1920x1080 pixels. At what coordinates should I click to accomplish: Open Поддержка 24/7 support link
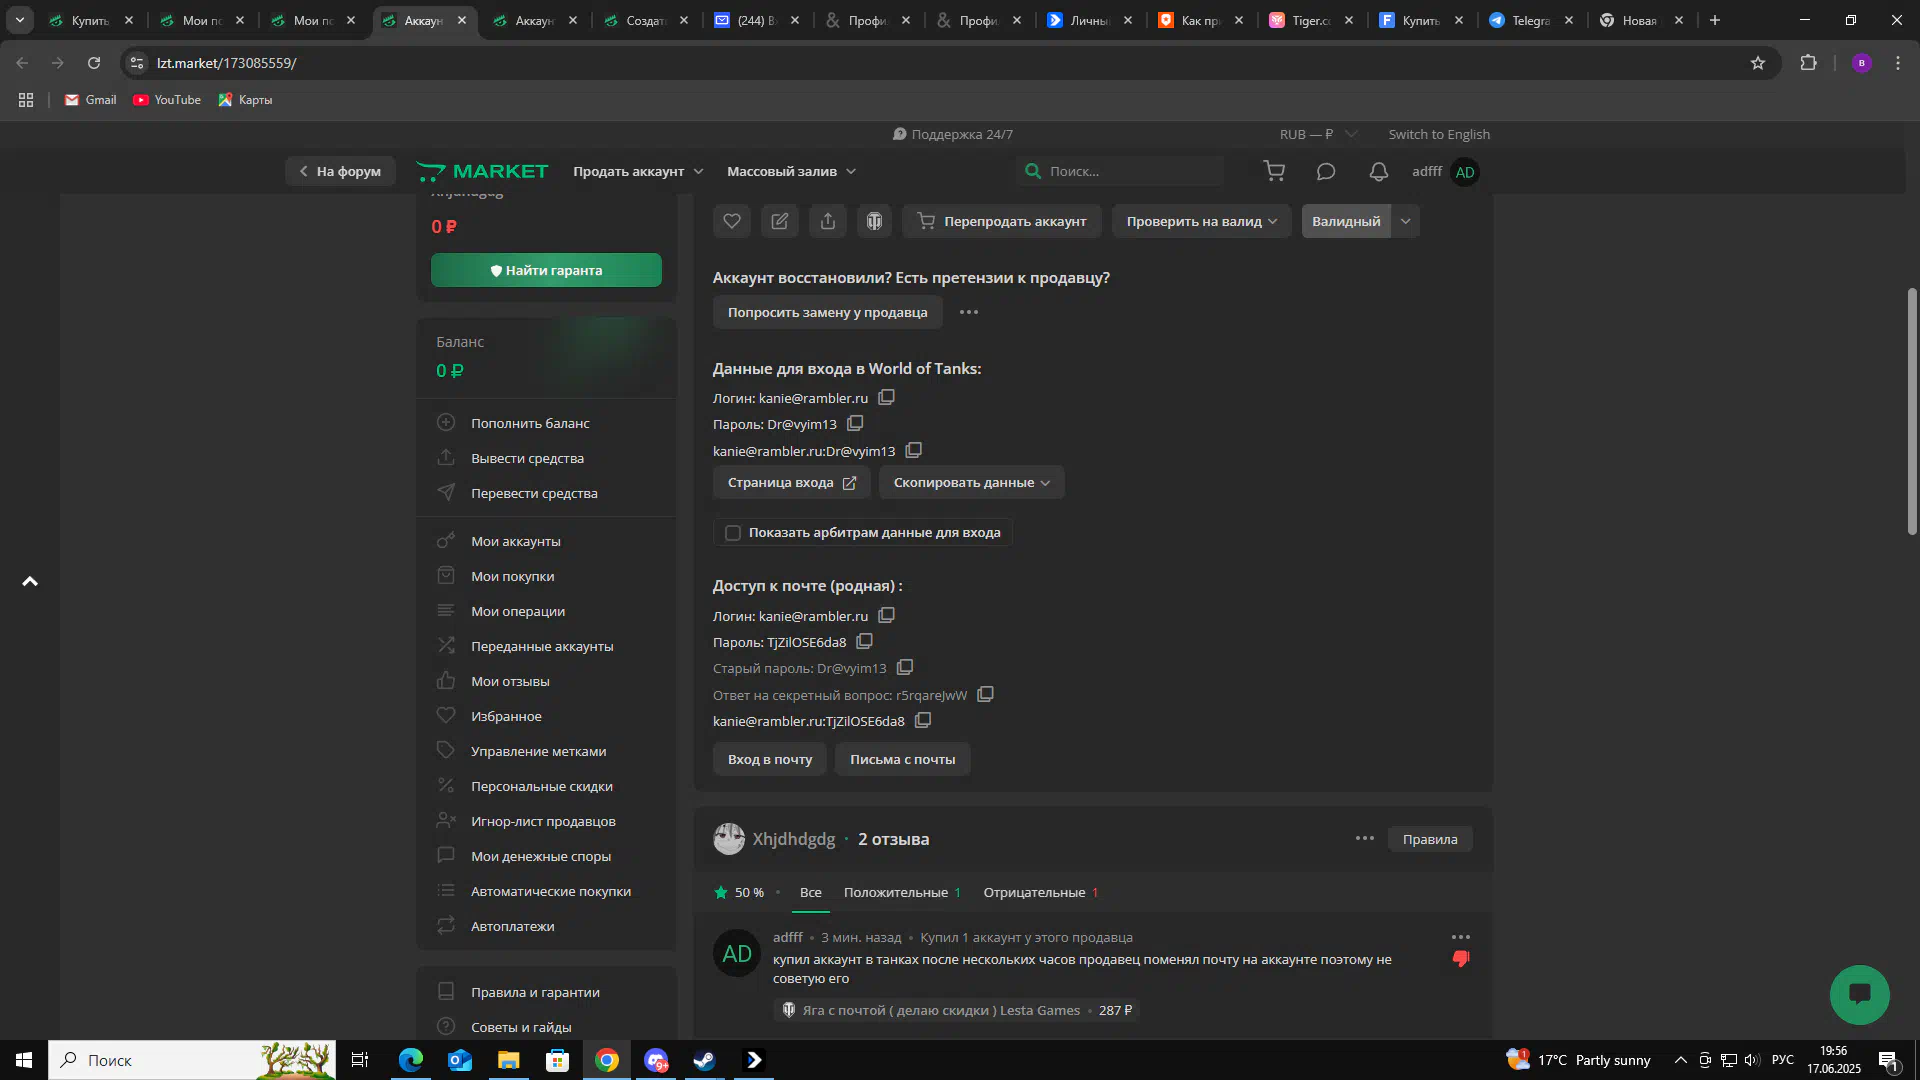952,134
